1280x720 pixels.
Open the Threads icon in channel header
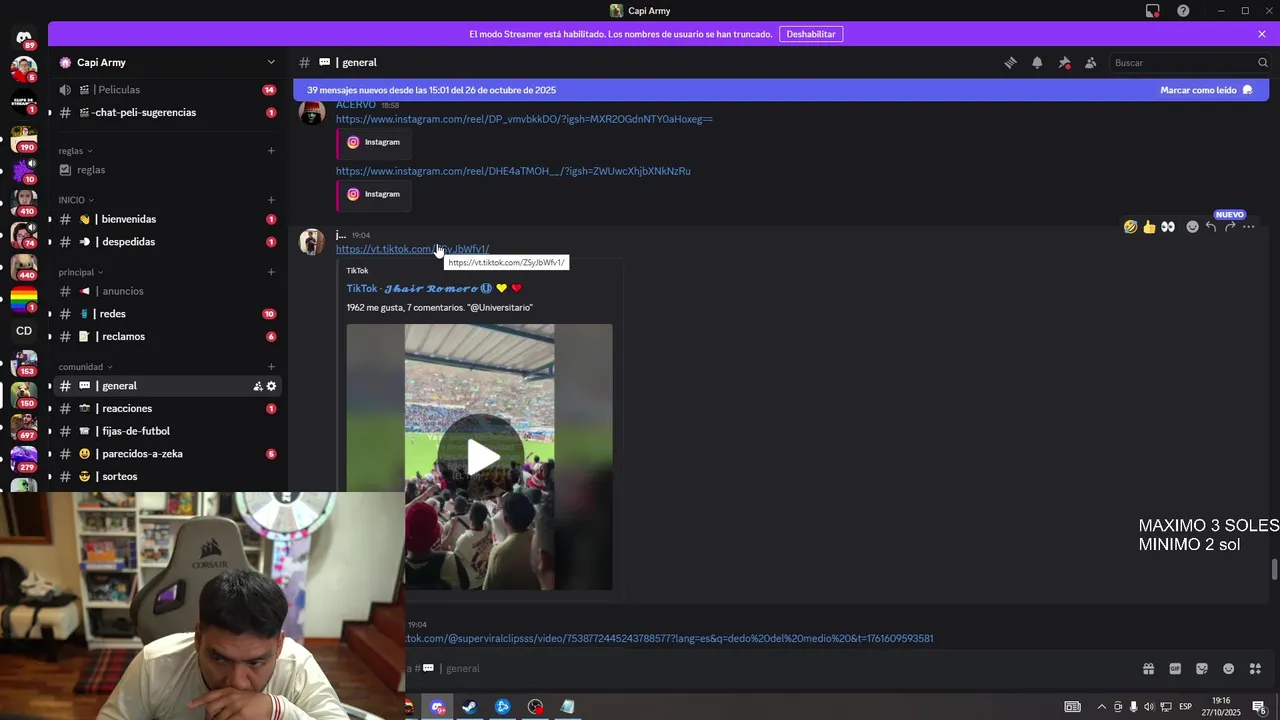(x=1010, y=62)
